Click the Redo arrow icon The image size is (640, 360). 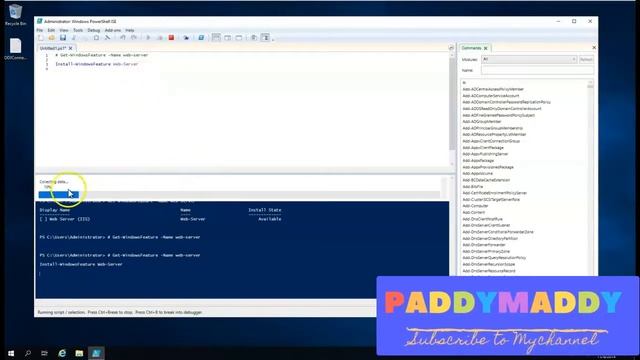coord(134,38)
